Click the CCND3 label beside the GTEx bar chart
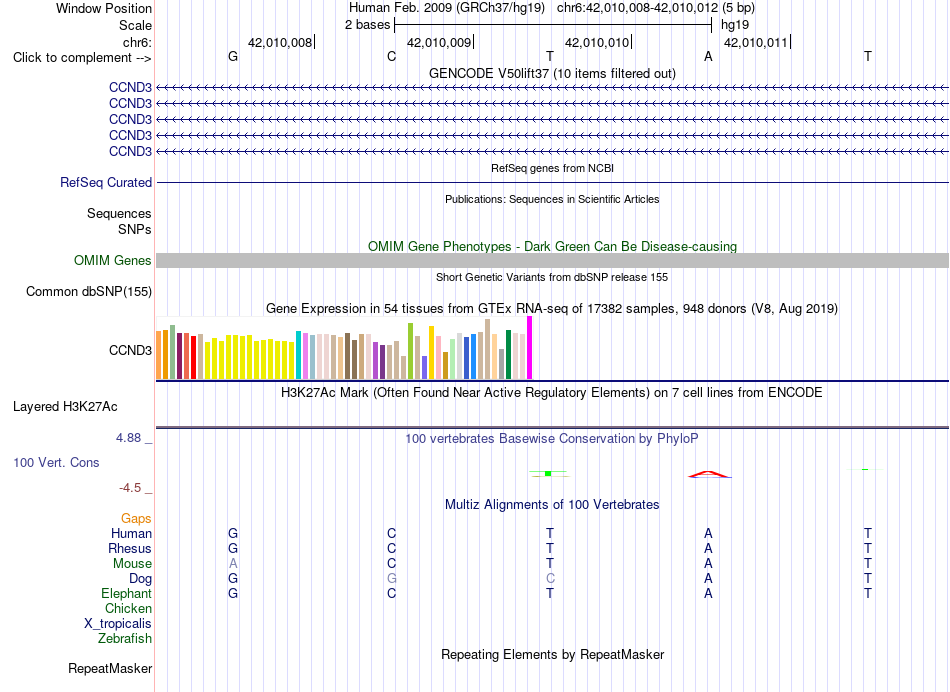 tap(130, 350)
